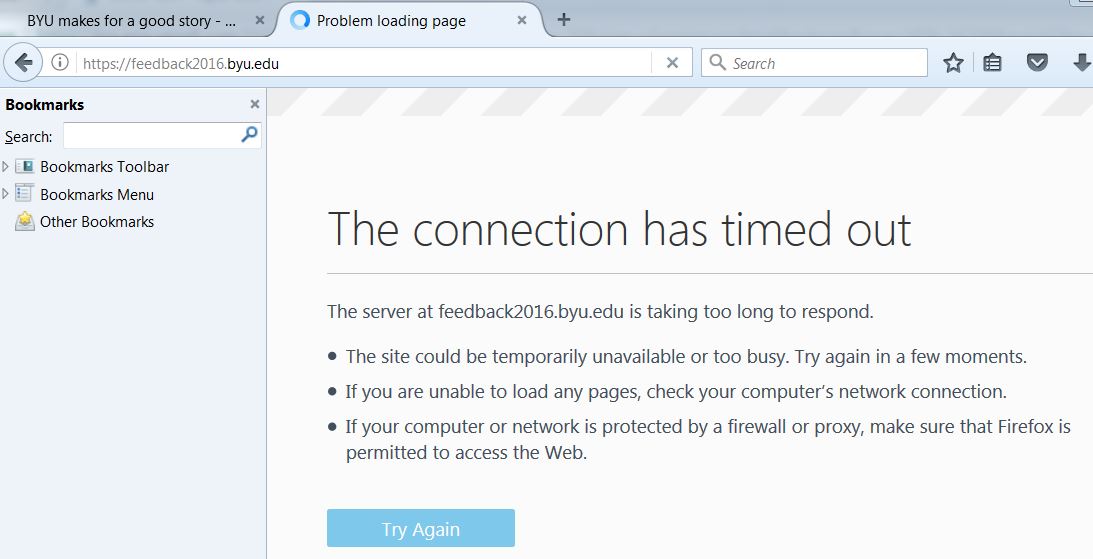
Task: Bookmark this page with star icon
Action: pyautogui.click(x=953, y=63)
